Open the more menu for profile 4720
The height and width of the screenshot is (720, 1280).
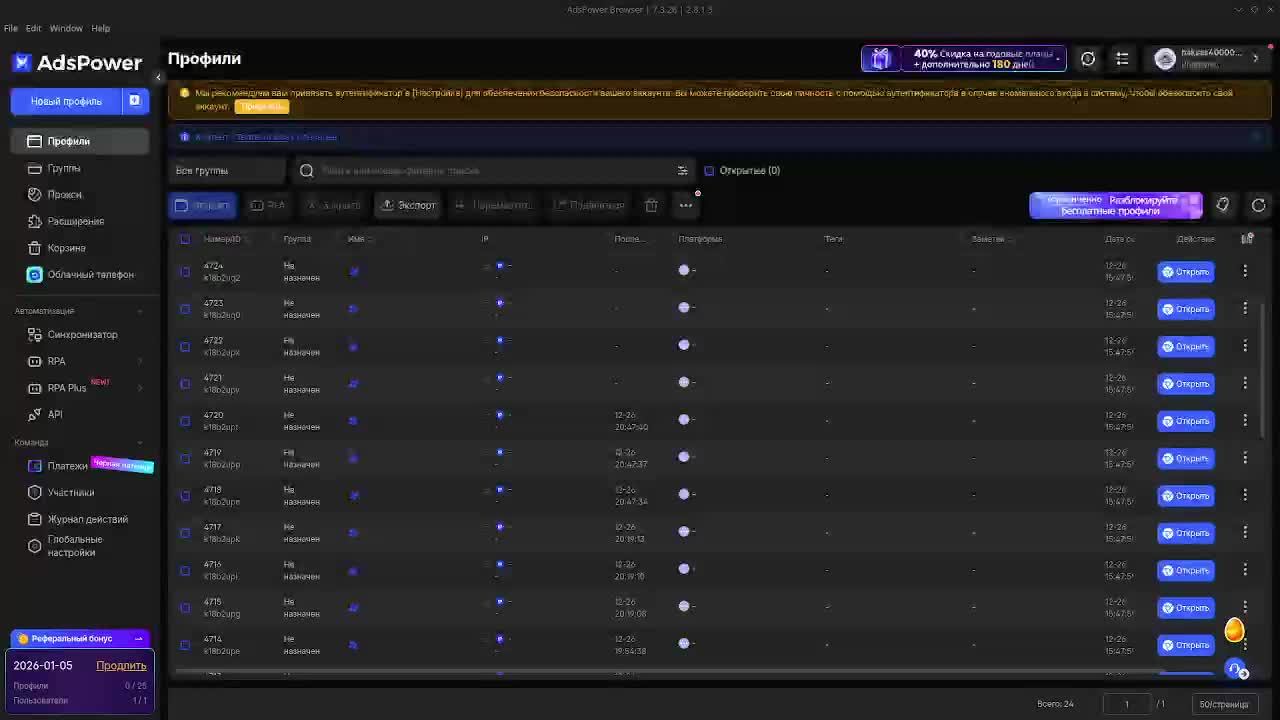(1245, 421)
